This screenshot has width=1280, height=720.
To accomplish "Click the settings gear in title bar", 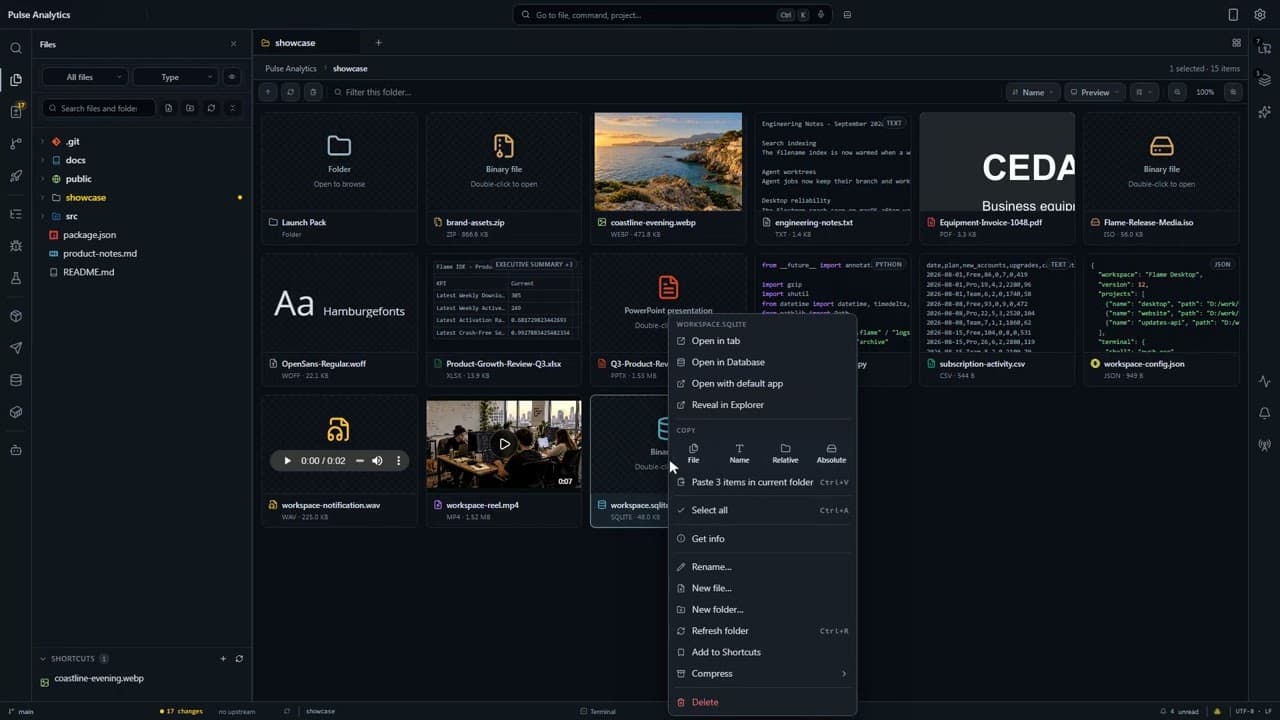I will pos(1260,15).
